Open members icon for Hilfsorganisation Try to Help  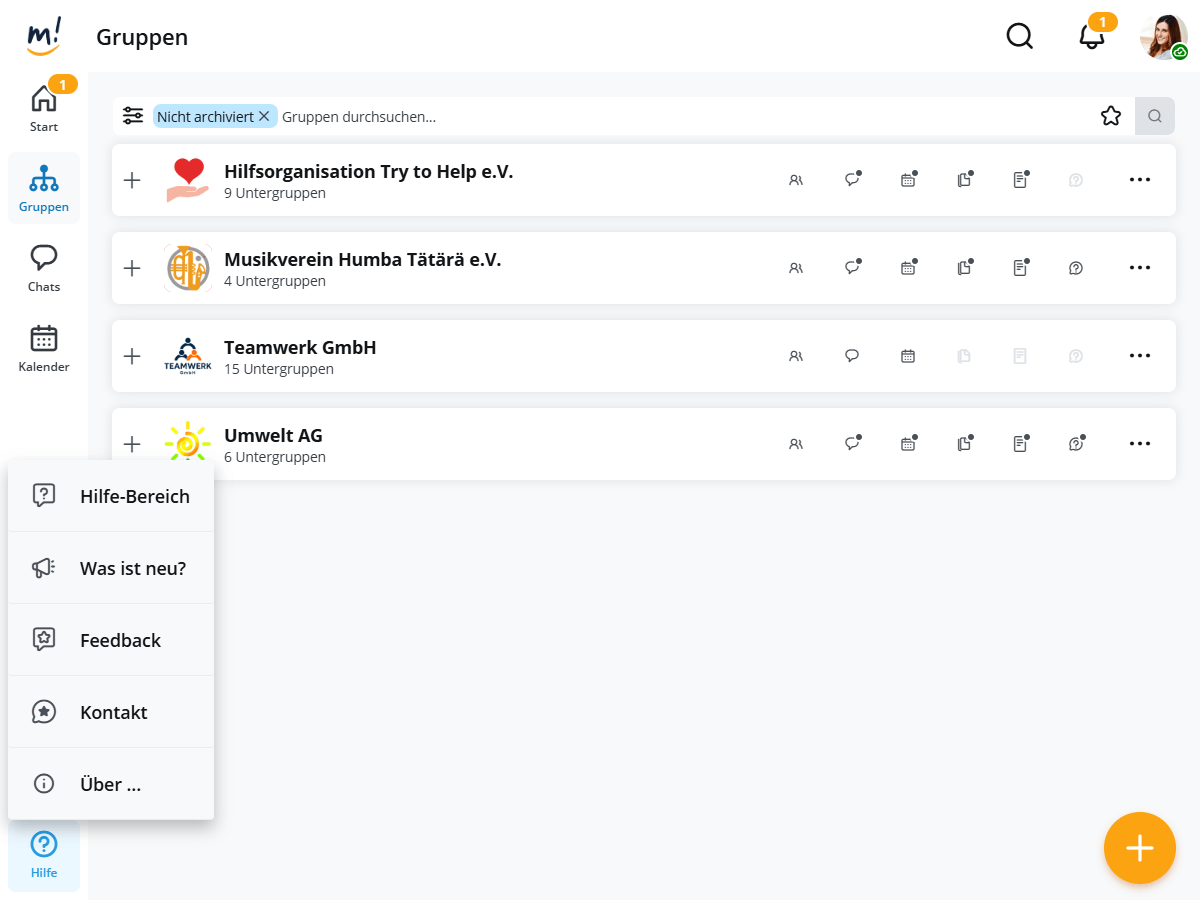pos(796,180)
